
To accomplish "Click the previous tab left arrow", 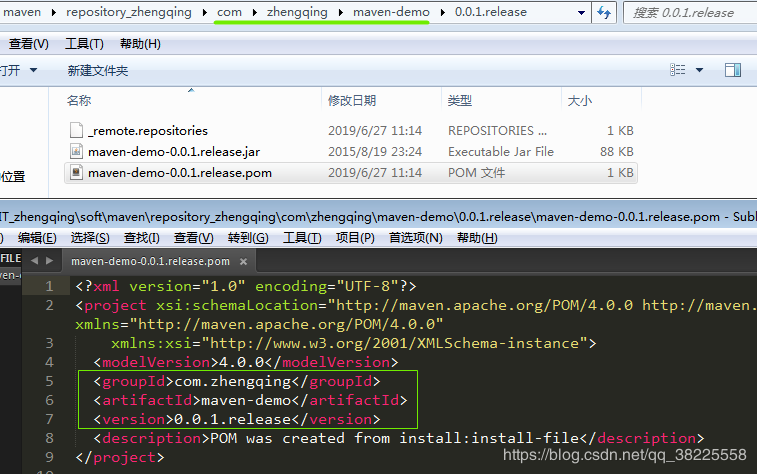I will click(x=34, y=261).
